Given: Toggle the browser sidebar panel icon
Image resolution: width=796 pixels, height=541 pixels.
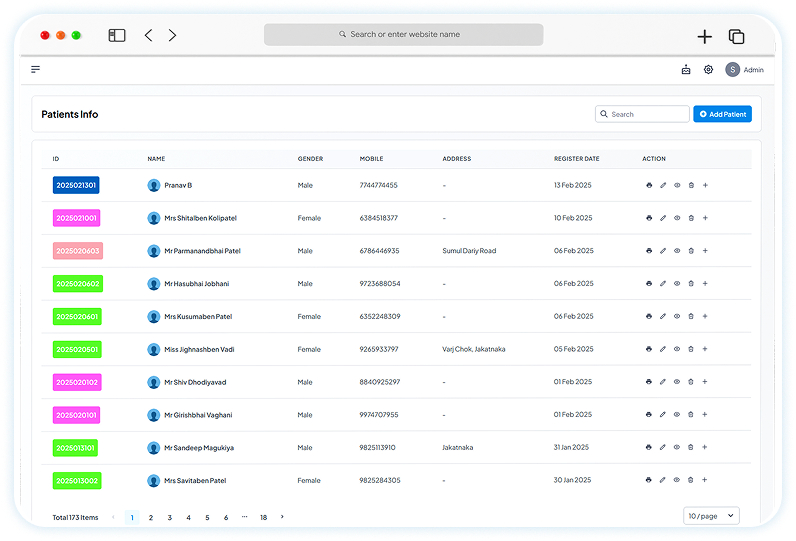Looking at the screenshot, I should point(117,35).
